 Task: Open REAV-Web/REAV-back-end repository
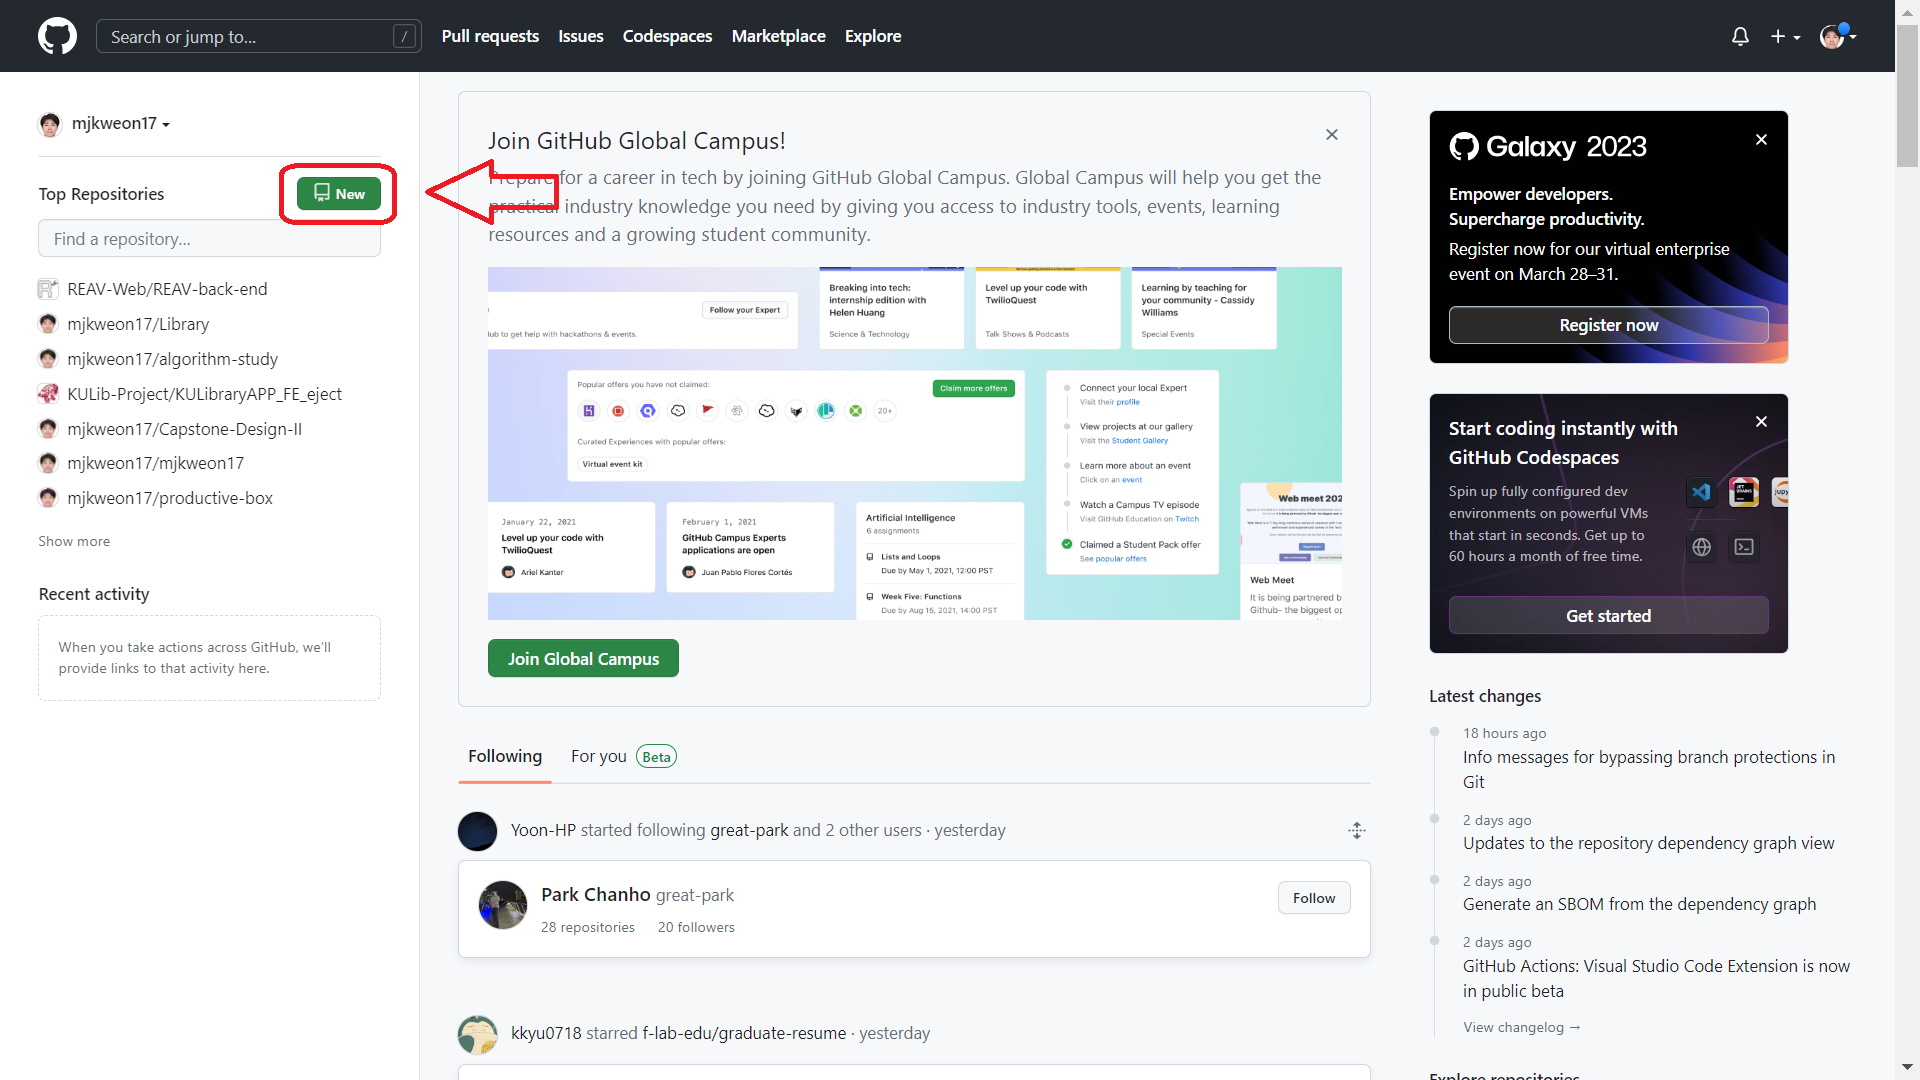(167, 289)
